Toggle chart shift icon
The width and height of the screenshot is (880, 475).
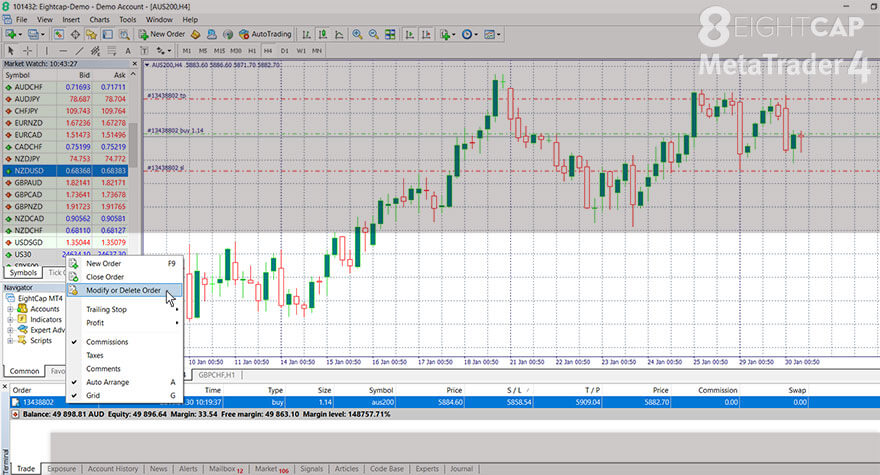pos(427,34)
